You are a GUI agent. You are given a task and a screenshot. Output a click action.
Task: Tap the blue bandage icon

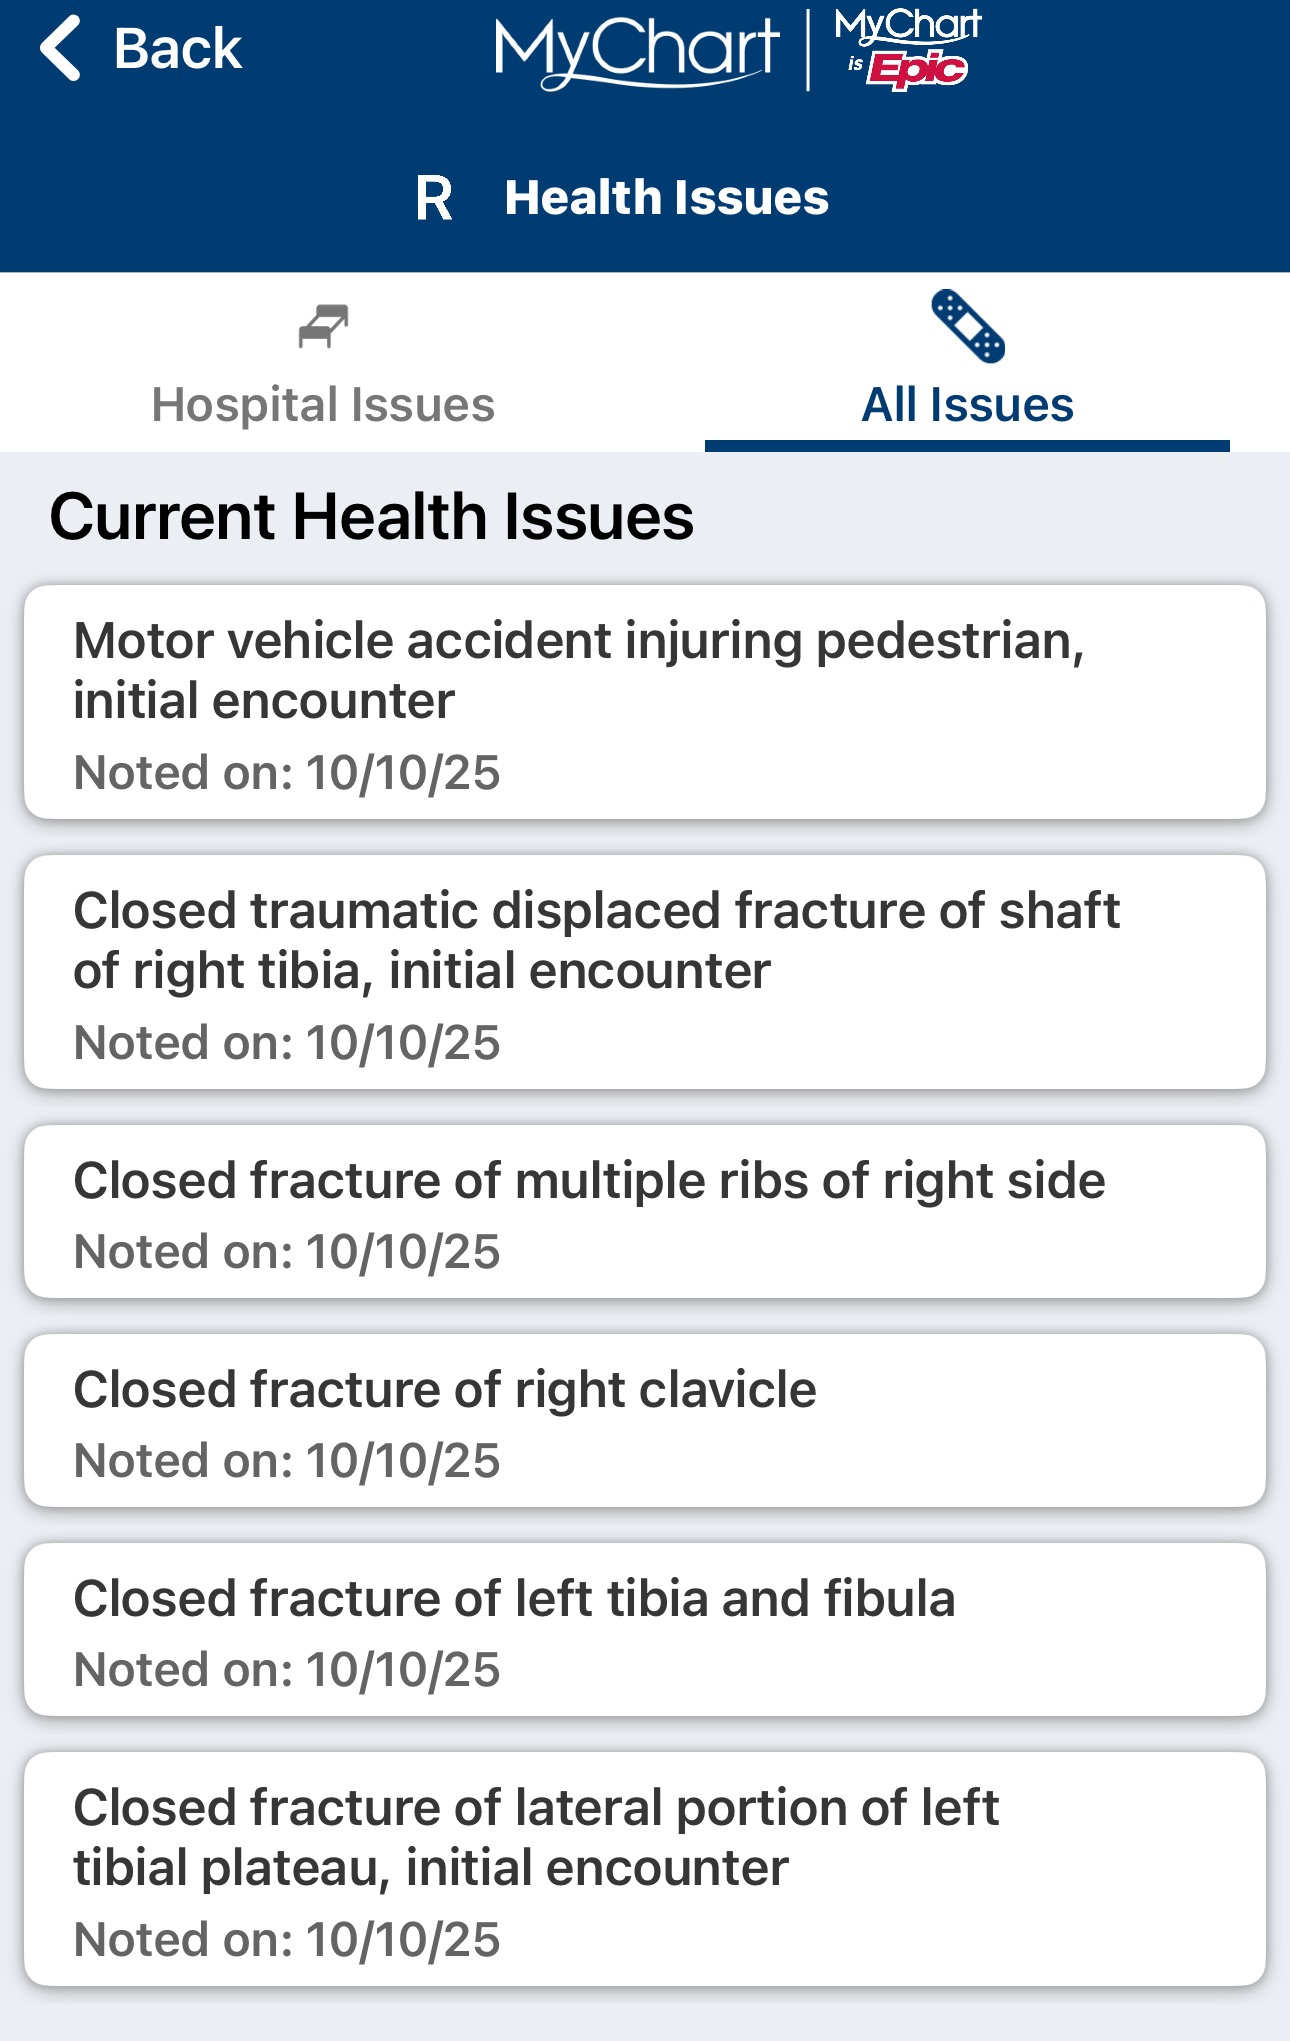967,326
